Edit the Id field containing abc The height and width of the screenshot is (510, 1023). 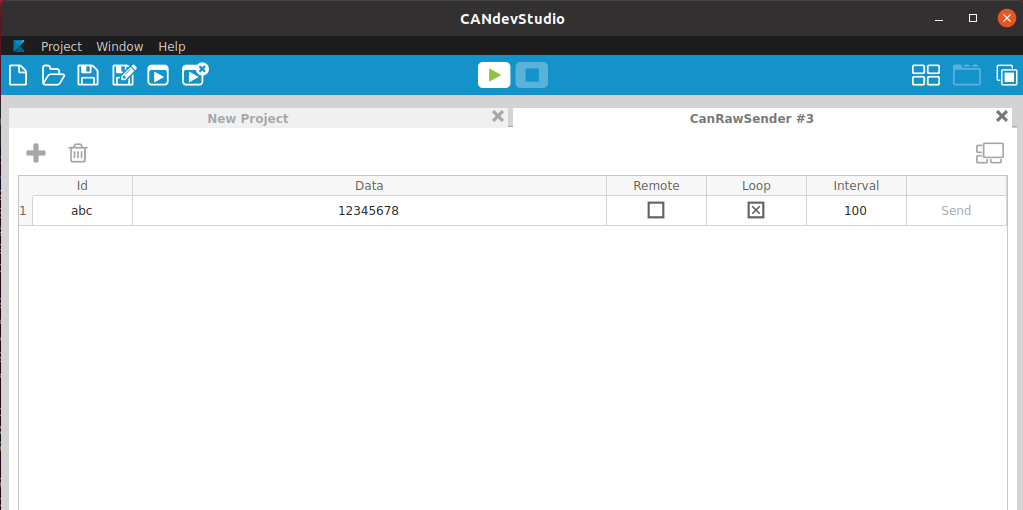[82, 211]
